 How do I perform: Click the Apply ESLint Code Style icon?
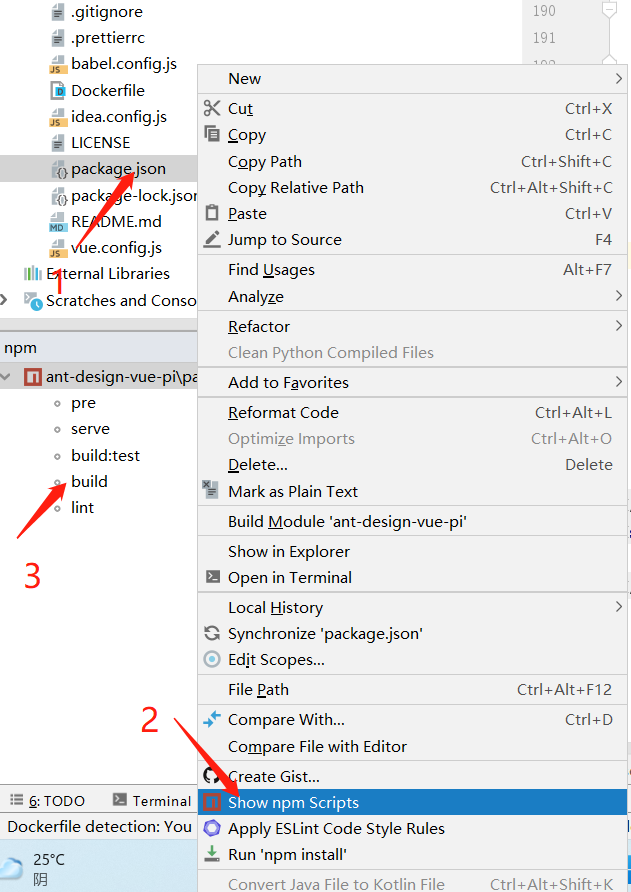212,828
